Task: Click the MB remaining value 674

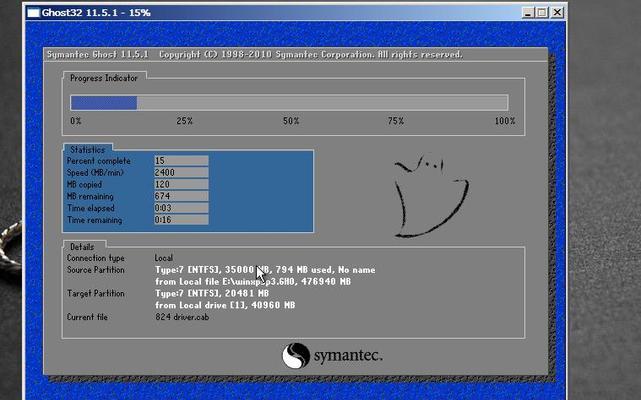Action: click(181, 196)
